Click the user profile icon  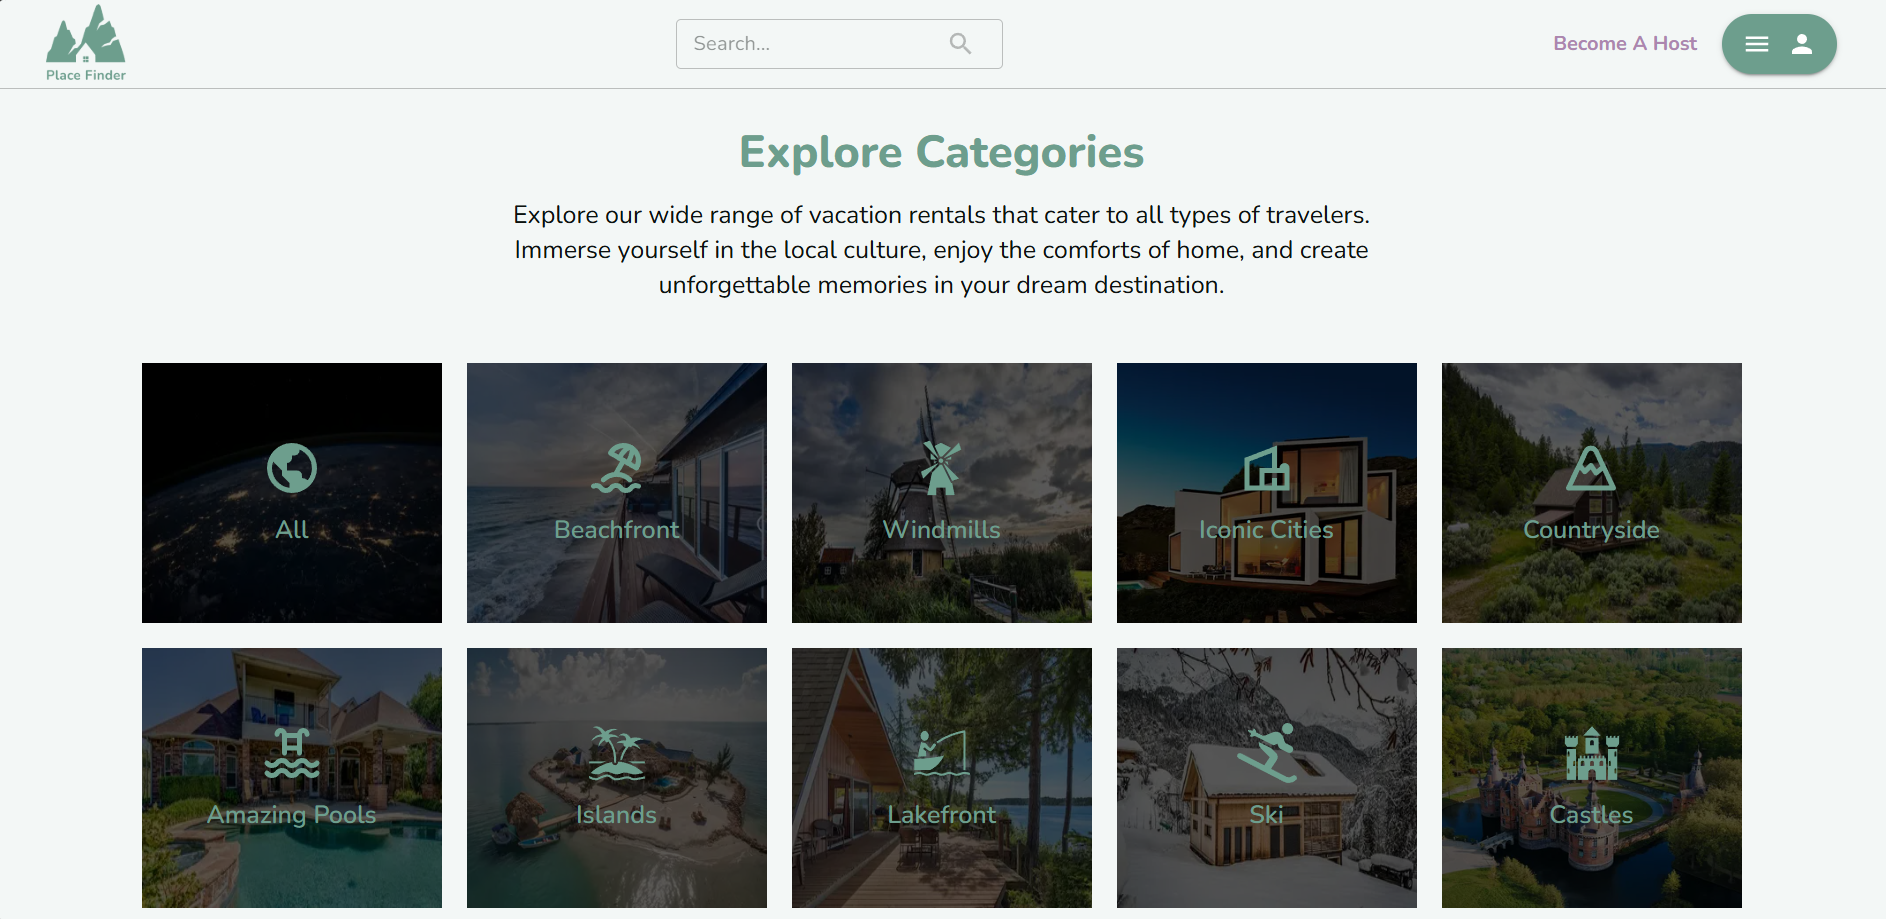[x=1802, y=44]
